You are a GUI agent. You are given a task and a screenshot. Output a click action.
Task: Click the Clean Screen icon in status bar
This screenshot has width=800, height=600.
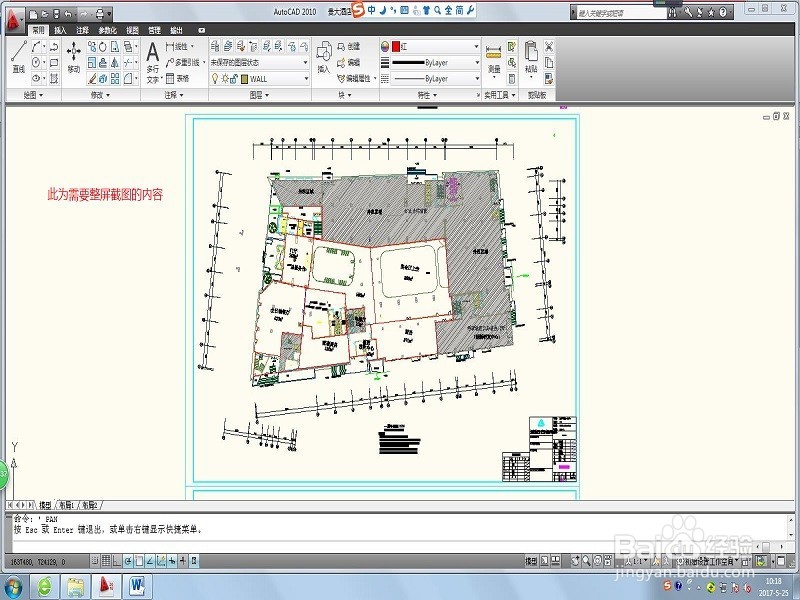781,561
